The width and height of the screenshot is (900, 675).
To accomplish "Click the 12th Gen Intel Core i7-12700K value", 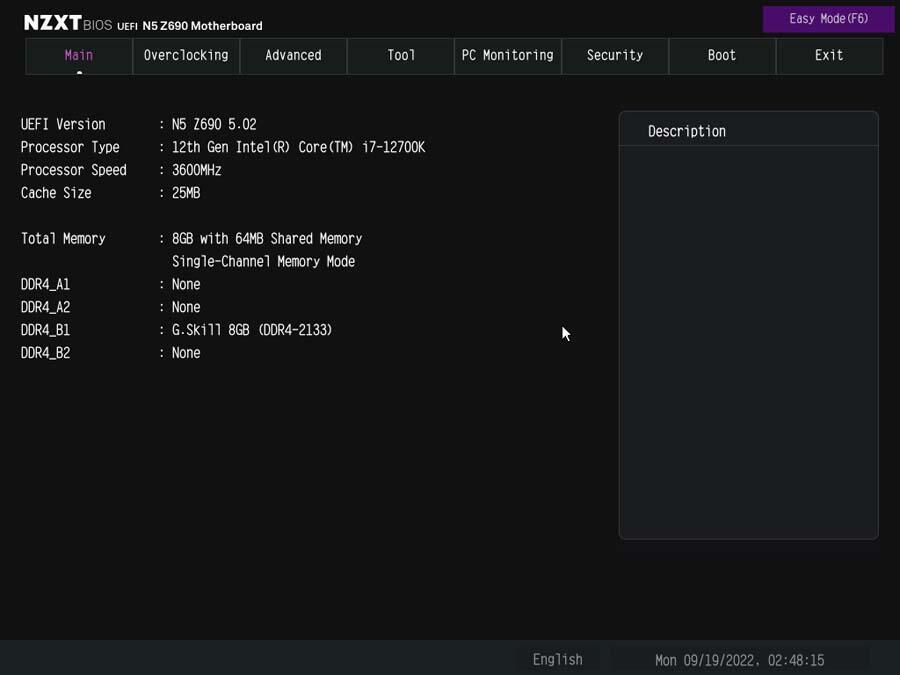I will coord(298,148).
